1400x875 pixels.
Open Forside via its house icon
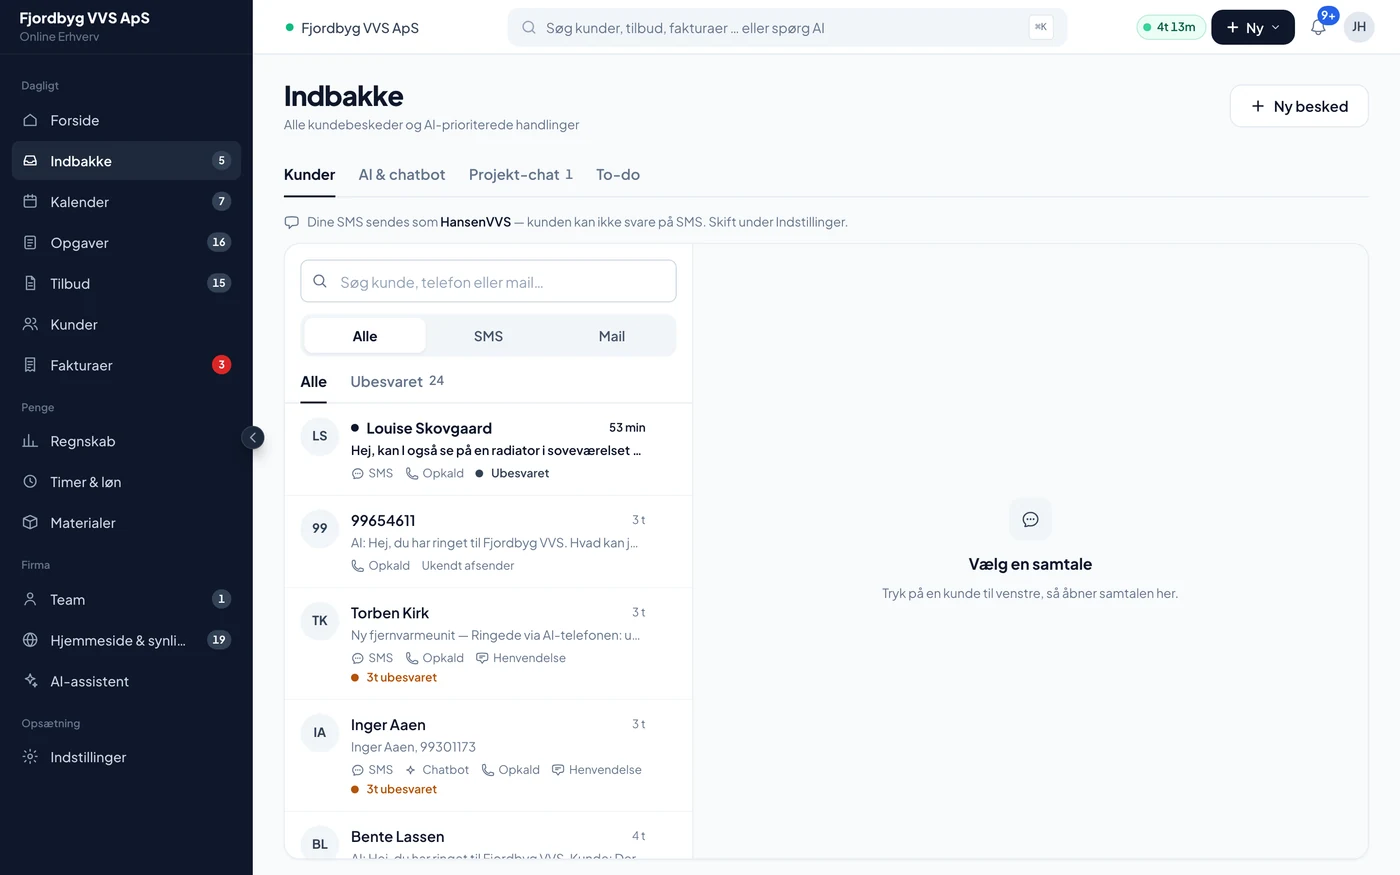[x=30, y=120]
